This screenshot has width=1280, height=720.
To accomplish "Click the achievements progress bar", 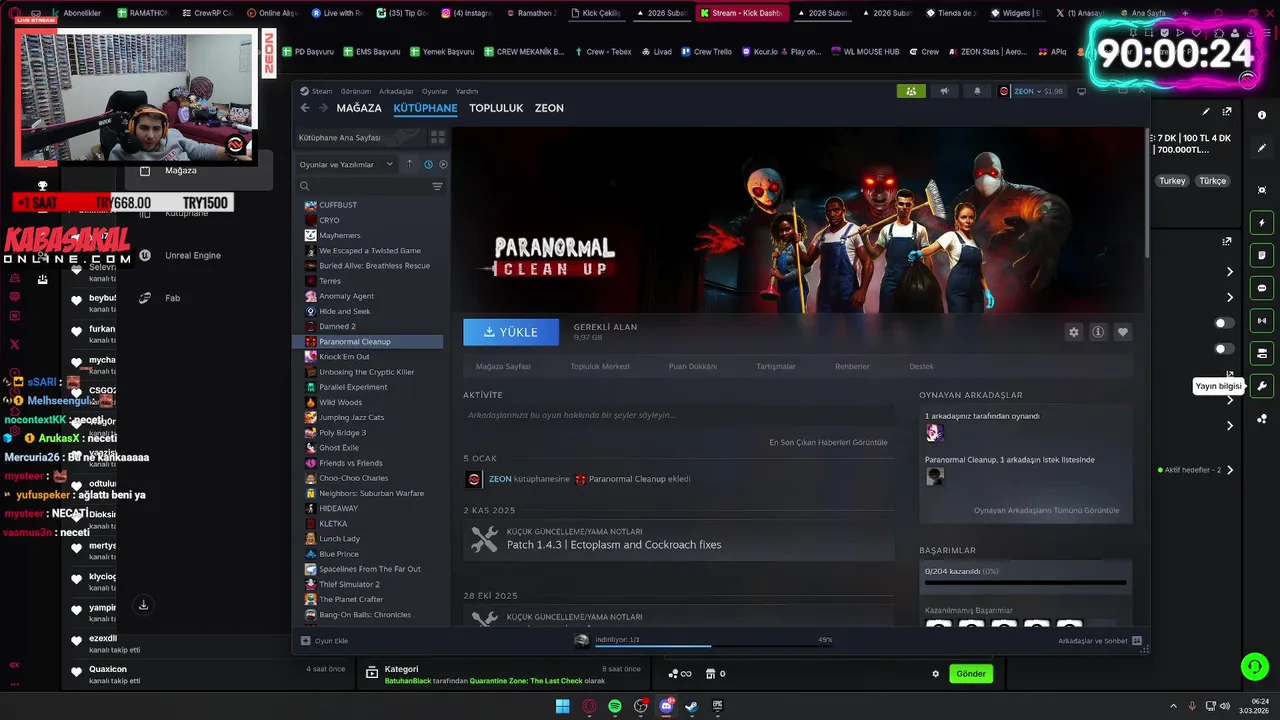I will [1026, 582].
